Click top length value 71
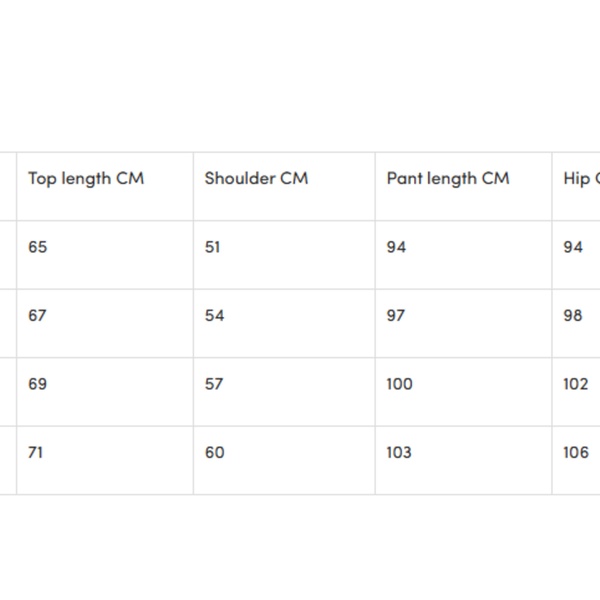The height and width of the screenshot is (600, 600). (36, 452)
